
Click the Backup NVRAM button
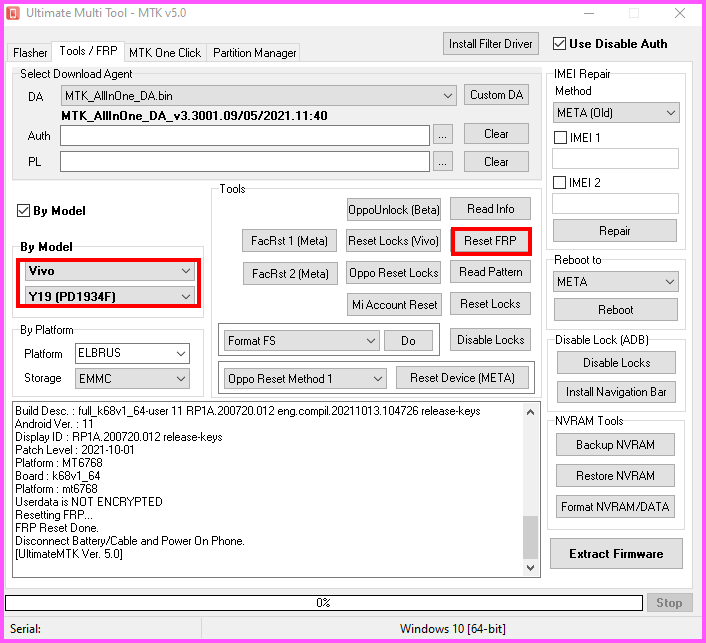pyautogui.click(x=615, y=444)
